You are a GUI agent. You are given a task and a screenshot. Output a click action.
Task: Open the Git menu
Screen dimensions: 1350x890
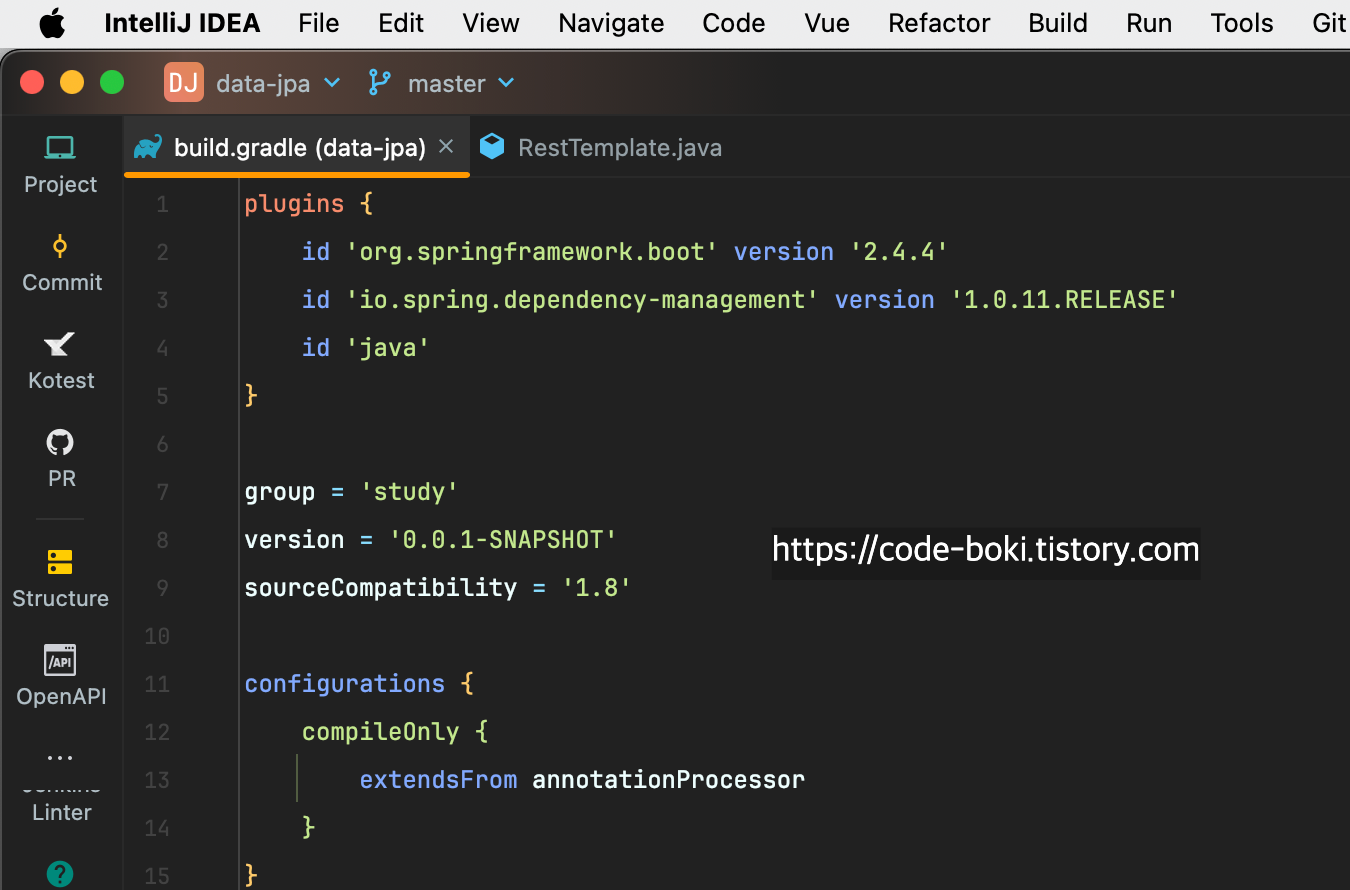coord(1330,23)
